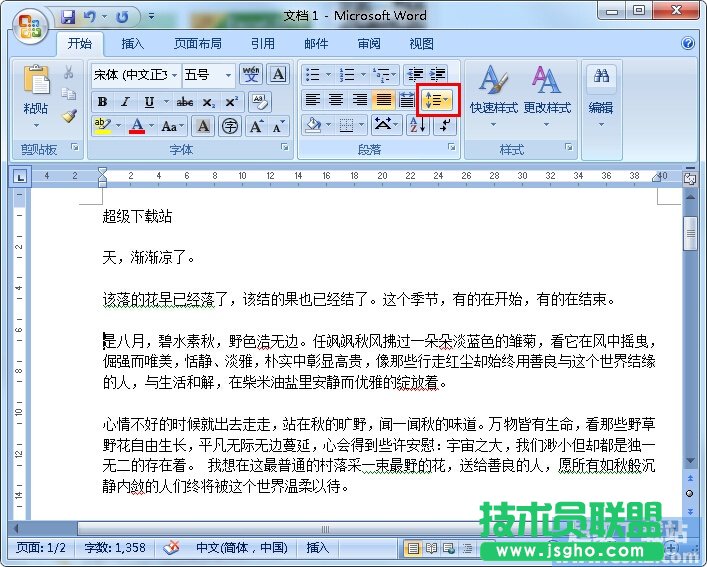Toggle Italic formatting
This screenshot has width=707, height=567.
point(125,102)
